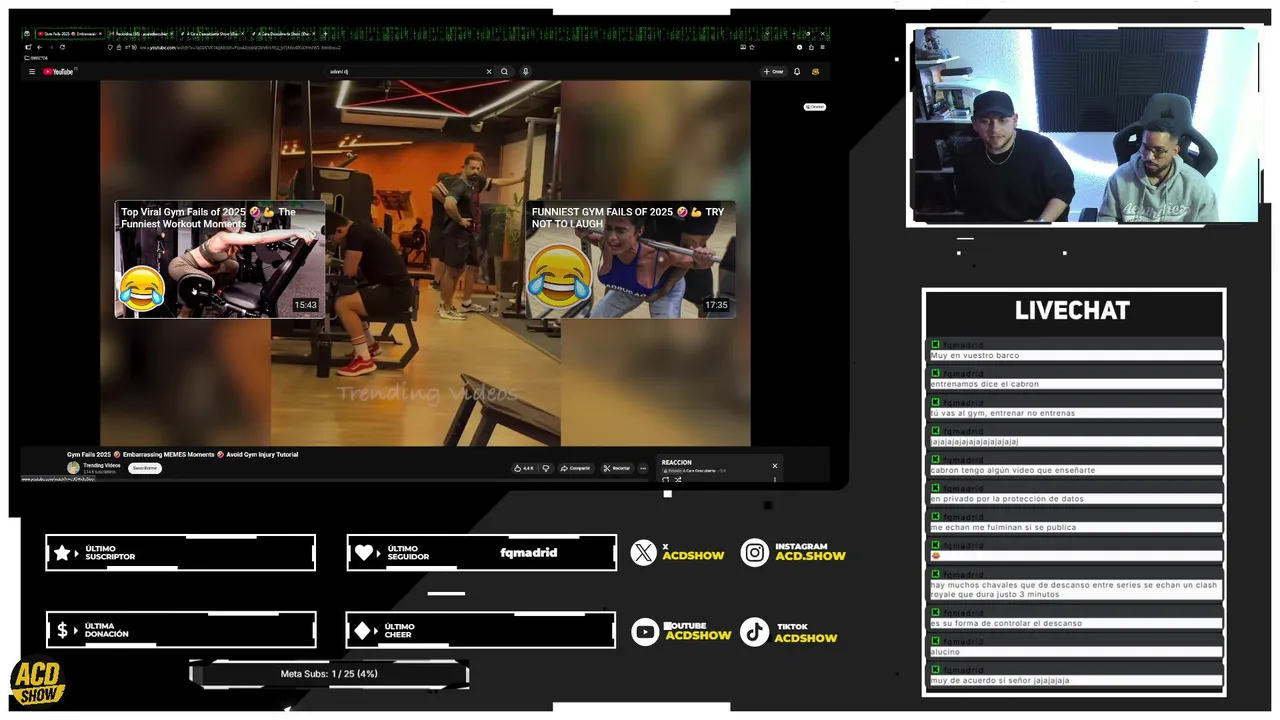The width and height of the screenshot is (1280, 720).
Task: Open the DIRECTOS bookmarks folder
Action: [x=37, y=58]
